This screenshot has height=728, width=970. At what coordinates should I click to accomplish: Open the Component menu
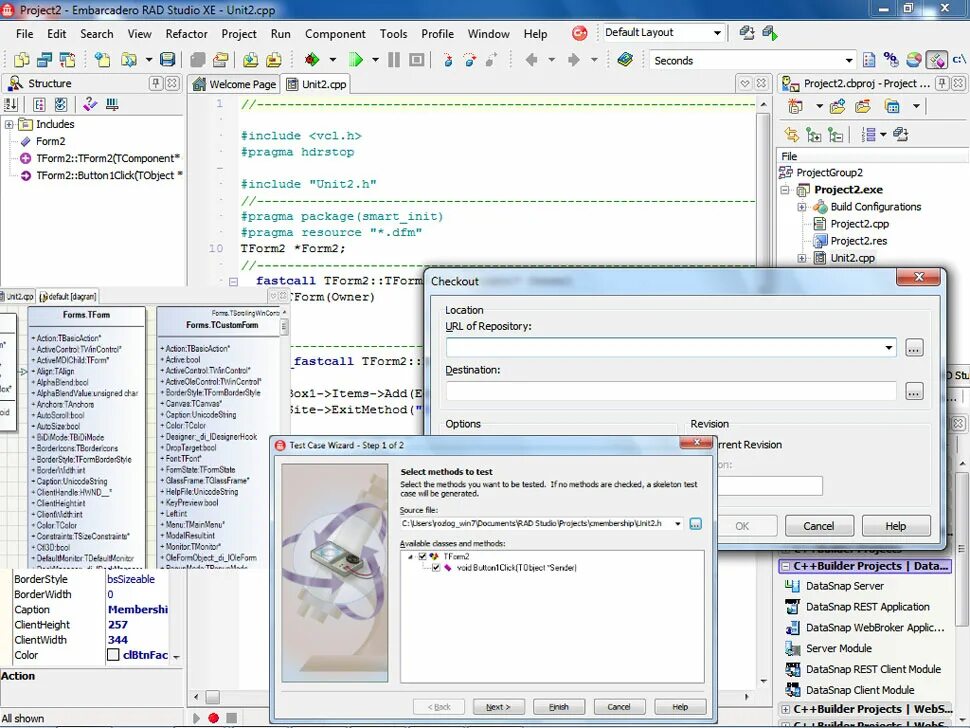(335, 34)
